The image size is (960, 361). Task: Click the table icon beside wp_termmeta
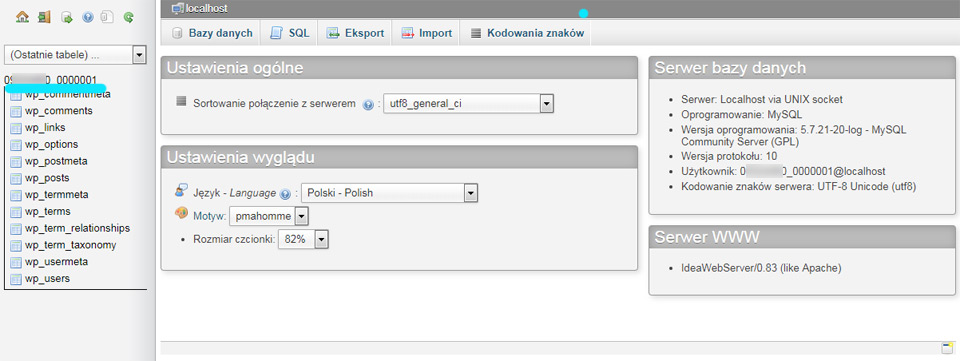point(16,195)
